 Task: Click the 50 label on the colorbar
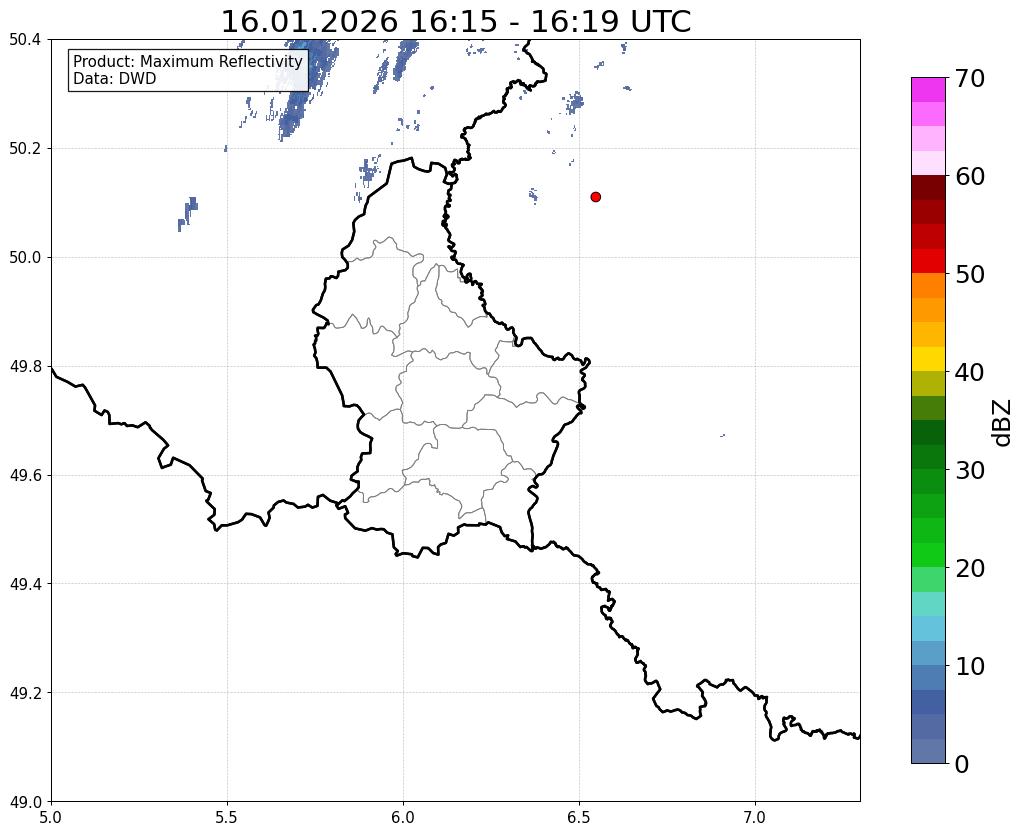pyautogui.click(x=970, y=274)
